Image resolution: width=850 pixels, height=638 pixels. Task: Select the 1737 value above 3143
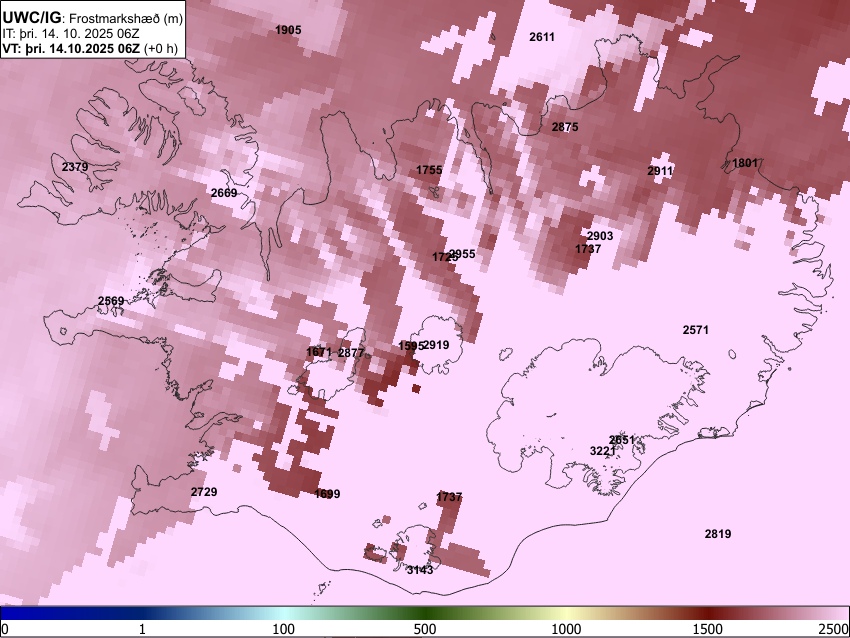pyautogui.click(x=449, y=497)
